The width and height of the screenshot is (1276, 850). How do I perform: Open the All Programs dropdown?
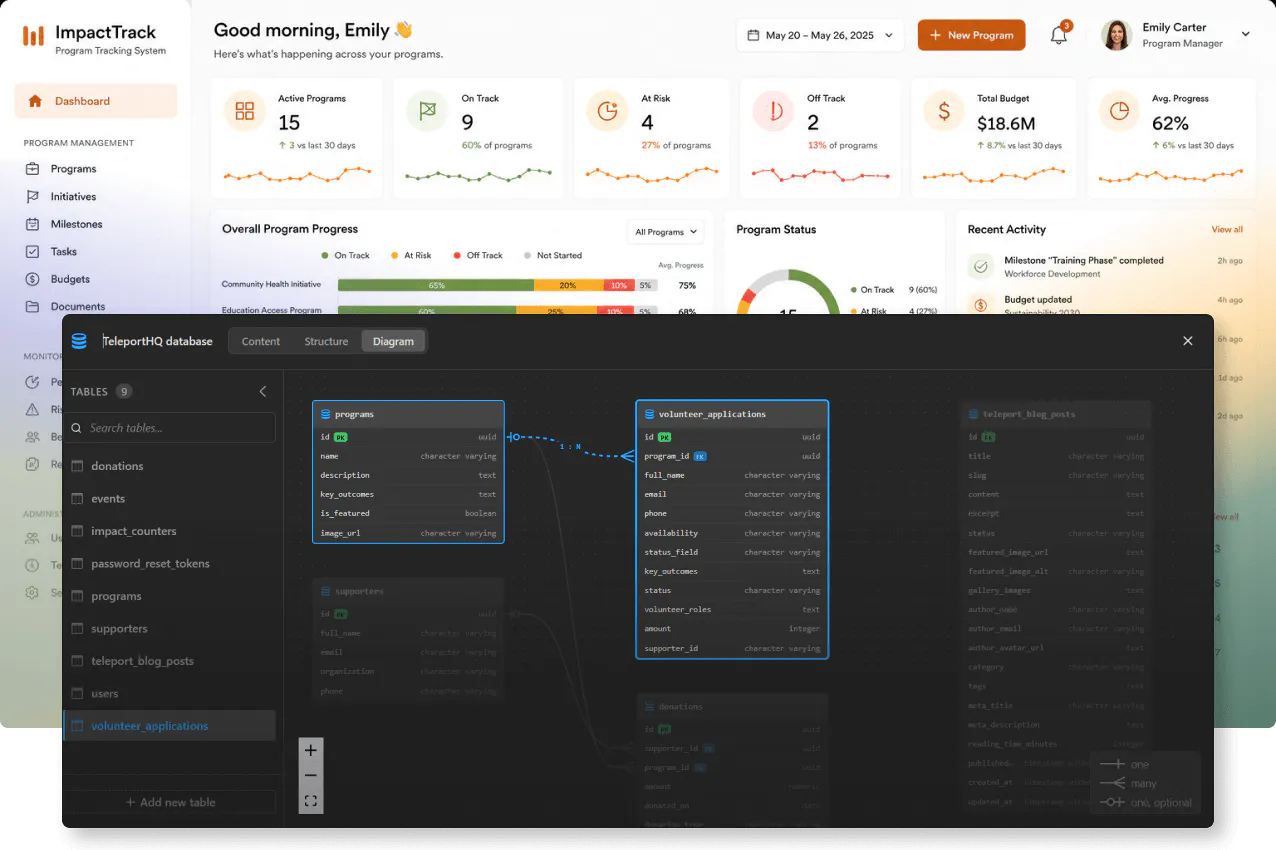coord(665,232)
